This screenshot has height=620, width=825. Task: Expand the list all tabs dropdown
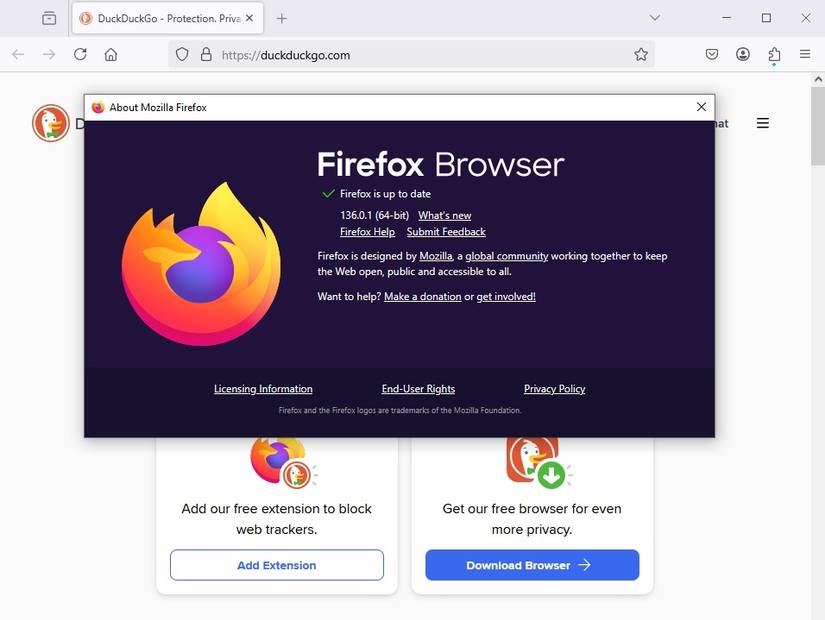(x=655, y=18)
